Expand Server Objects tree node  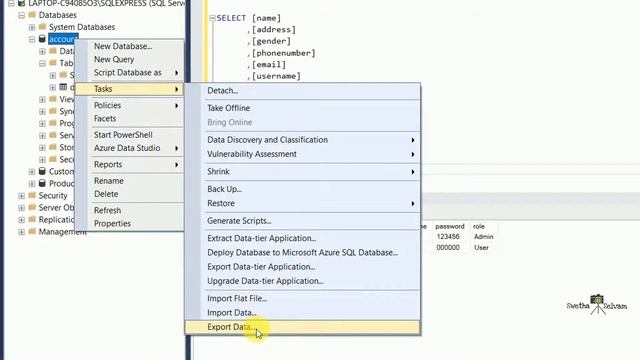(22, 208)
